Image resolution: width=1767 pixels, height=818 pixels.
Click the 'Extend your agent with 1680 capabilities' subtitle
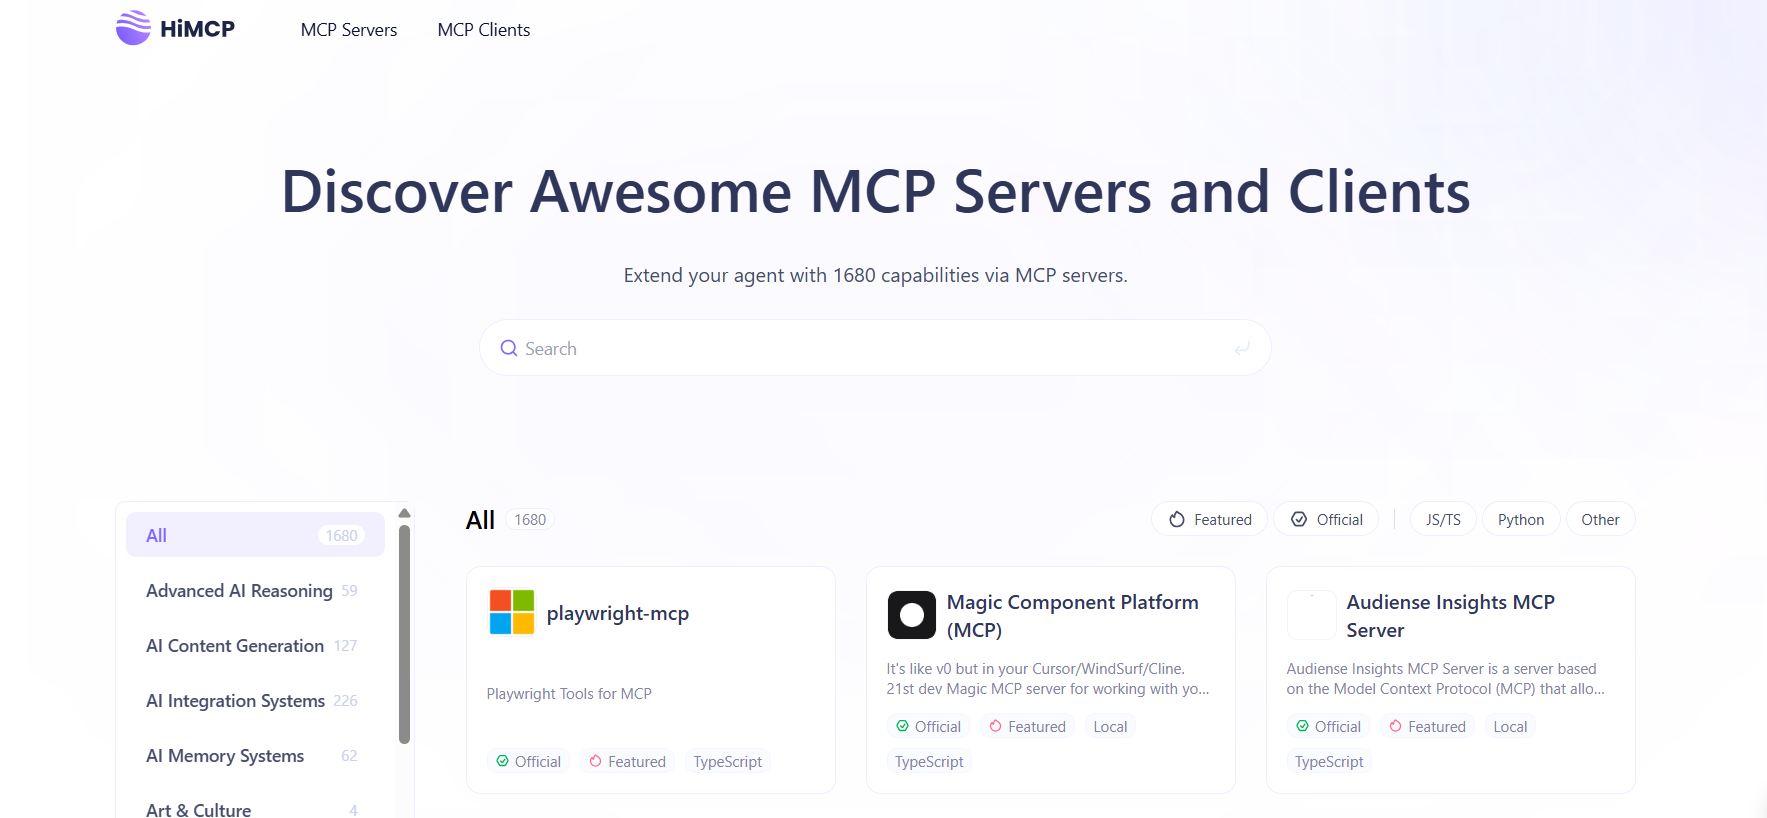coord(875,275)
